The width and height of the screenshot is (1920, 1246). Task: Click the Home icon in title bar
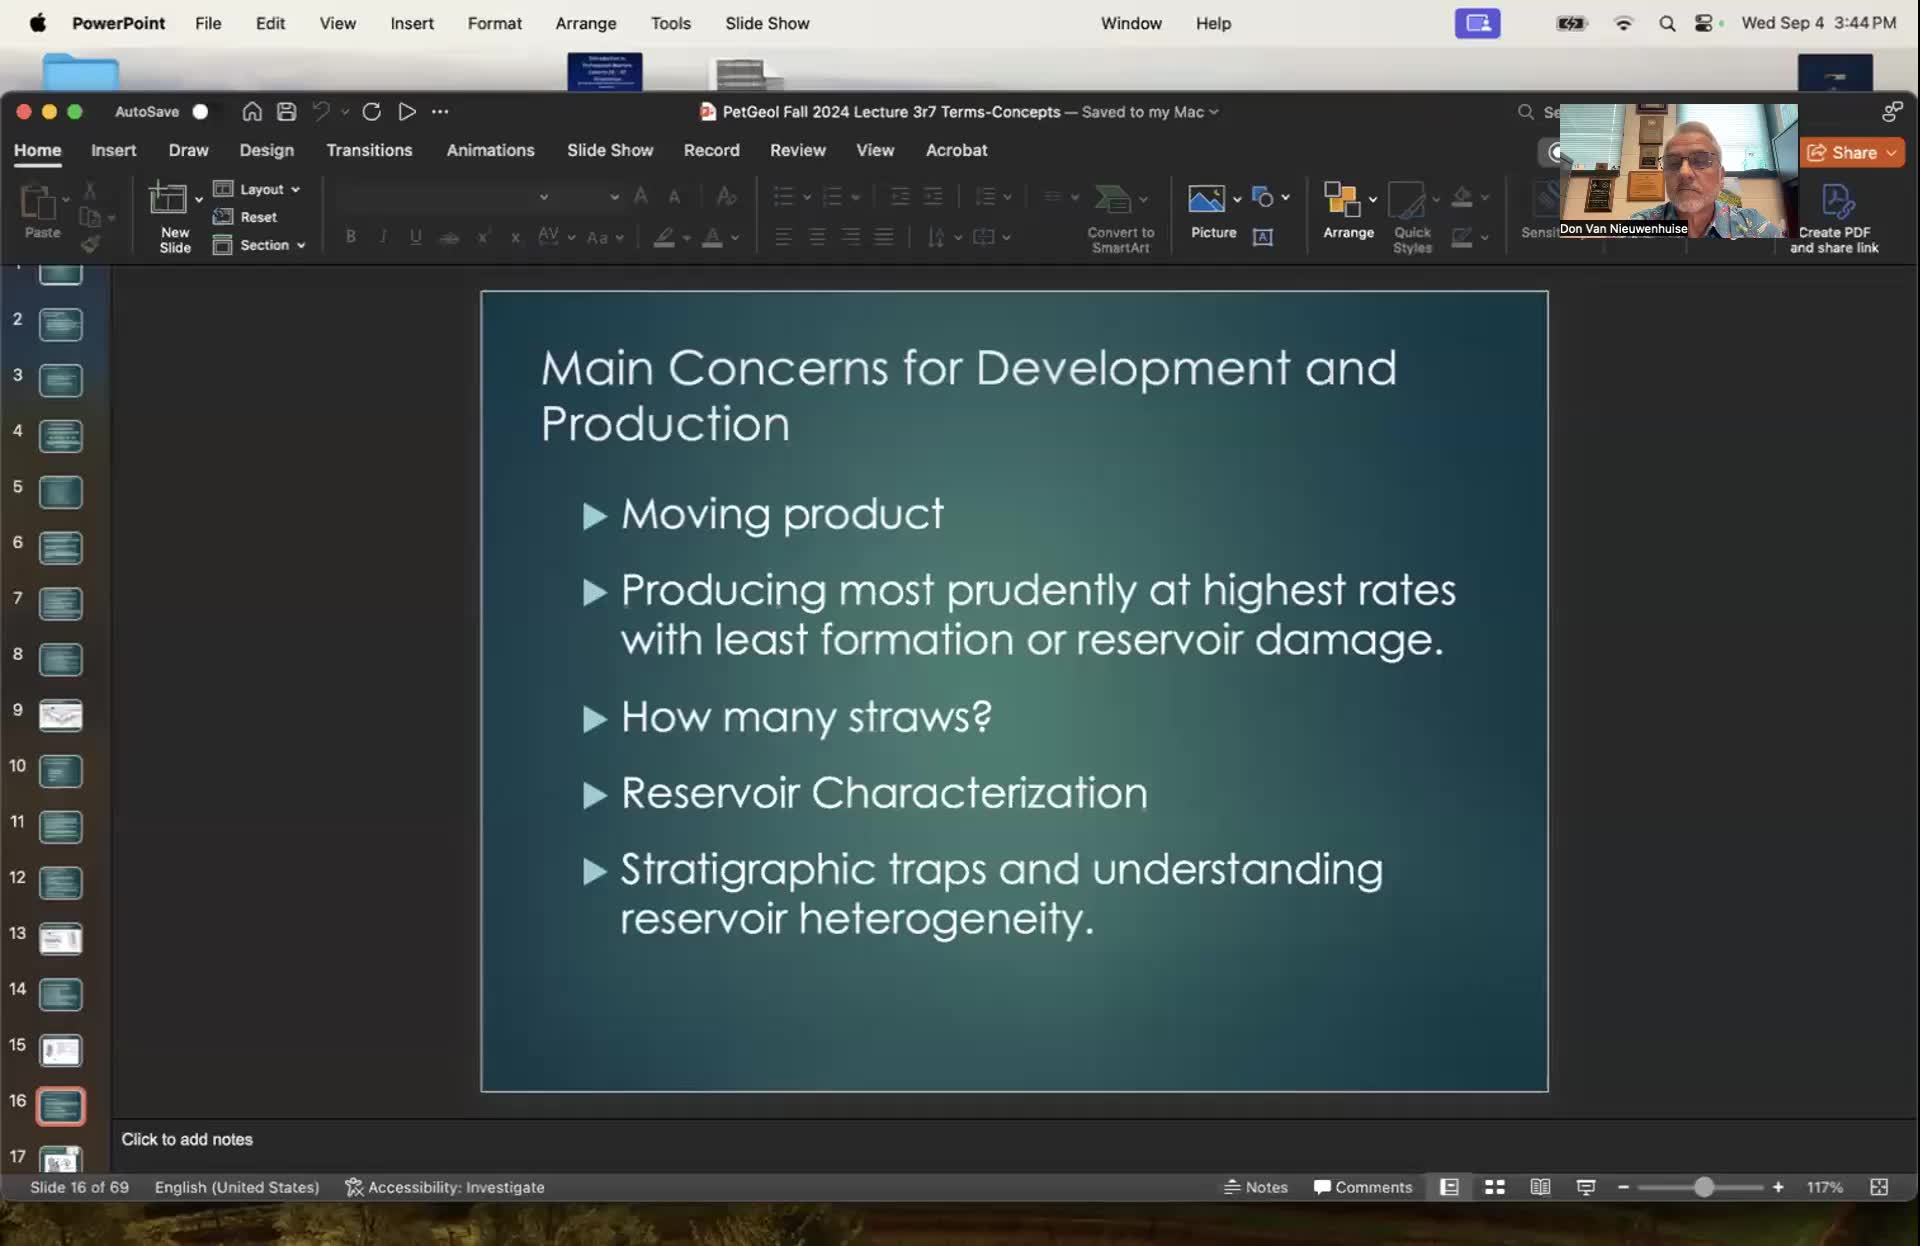click(x=252, y=112)
